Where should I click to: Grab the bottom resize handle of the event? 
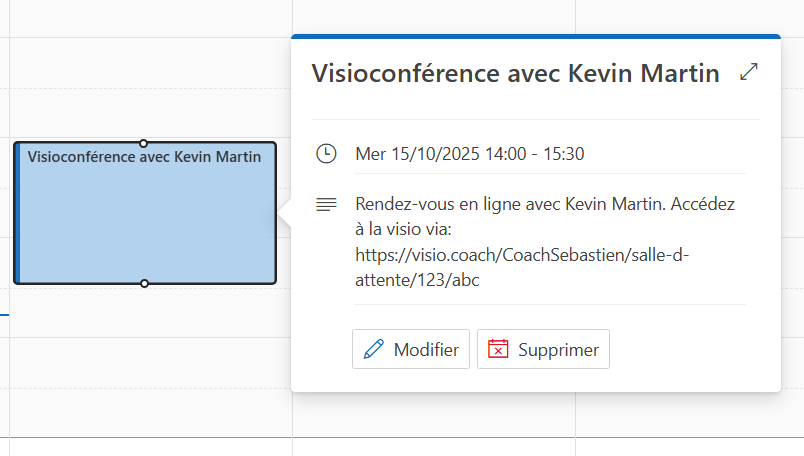pos(144,284)
